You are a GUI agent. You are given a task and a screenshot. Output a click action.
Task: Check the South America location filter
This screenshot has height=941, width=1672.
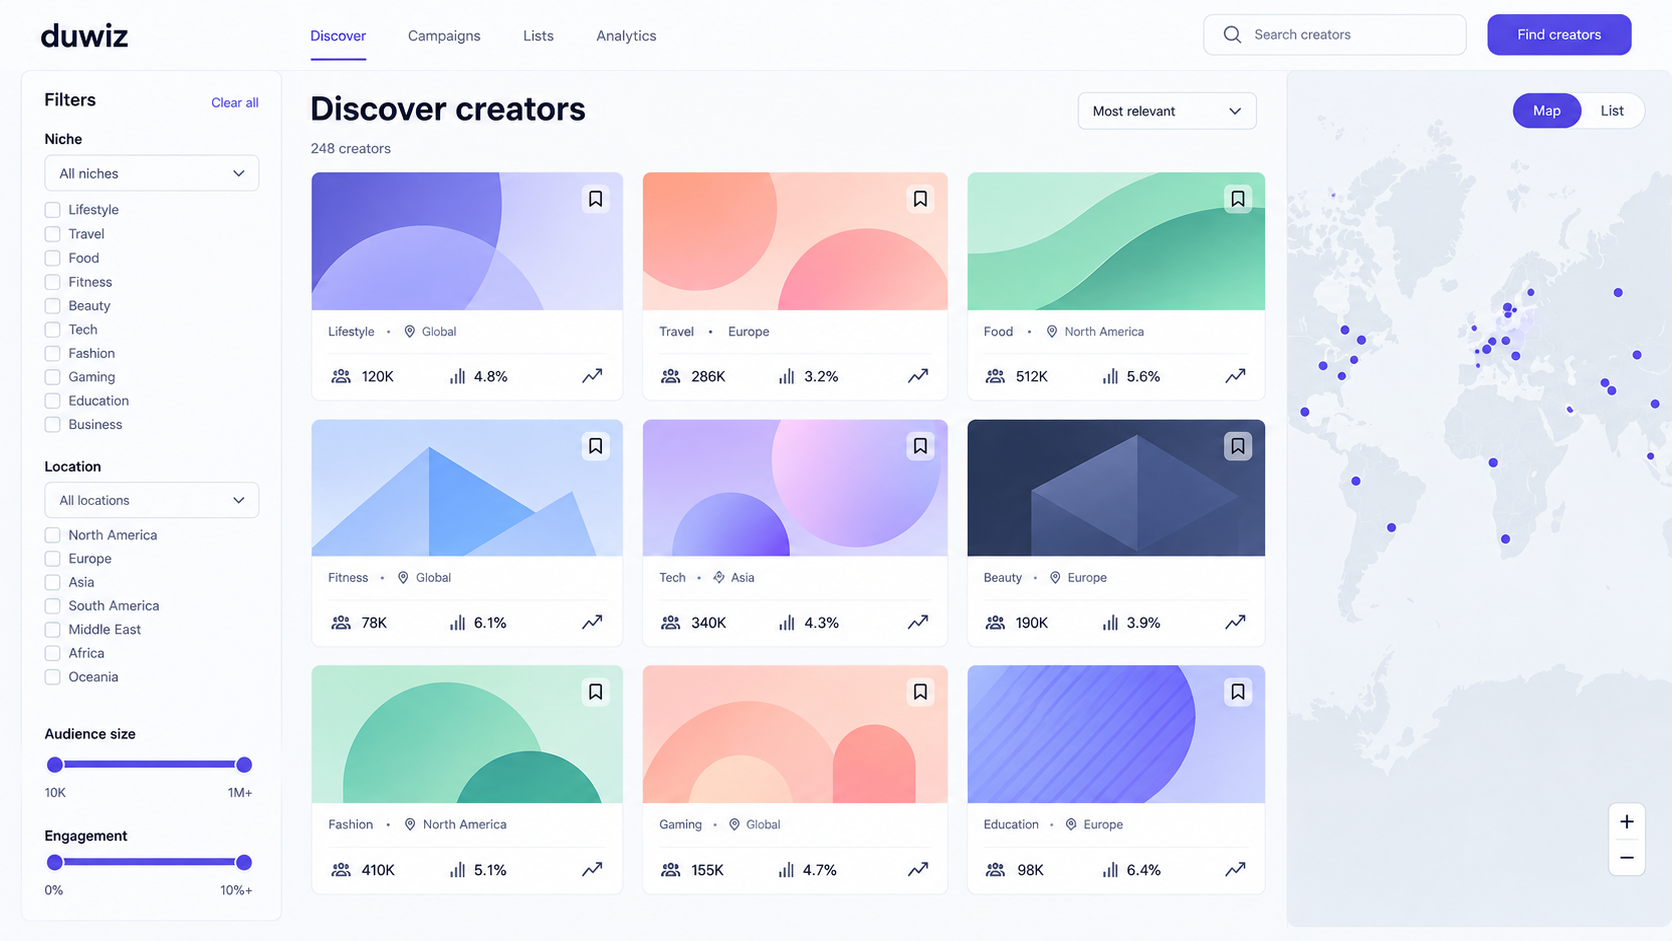[x=52, y=606]
